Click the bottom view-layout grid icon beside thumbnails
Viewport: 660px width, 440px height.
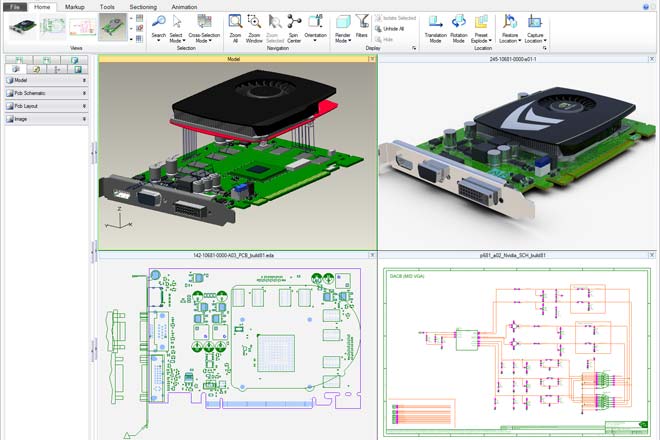(140, 39)
